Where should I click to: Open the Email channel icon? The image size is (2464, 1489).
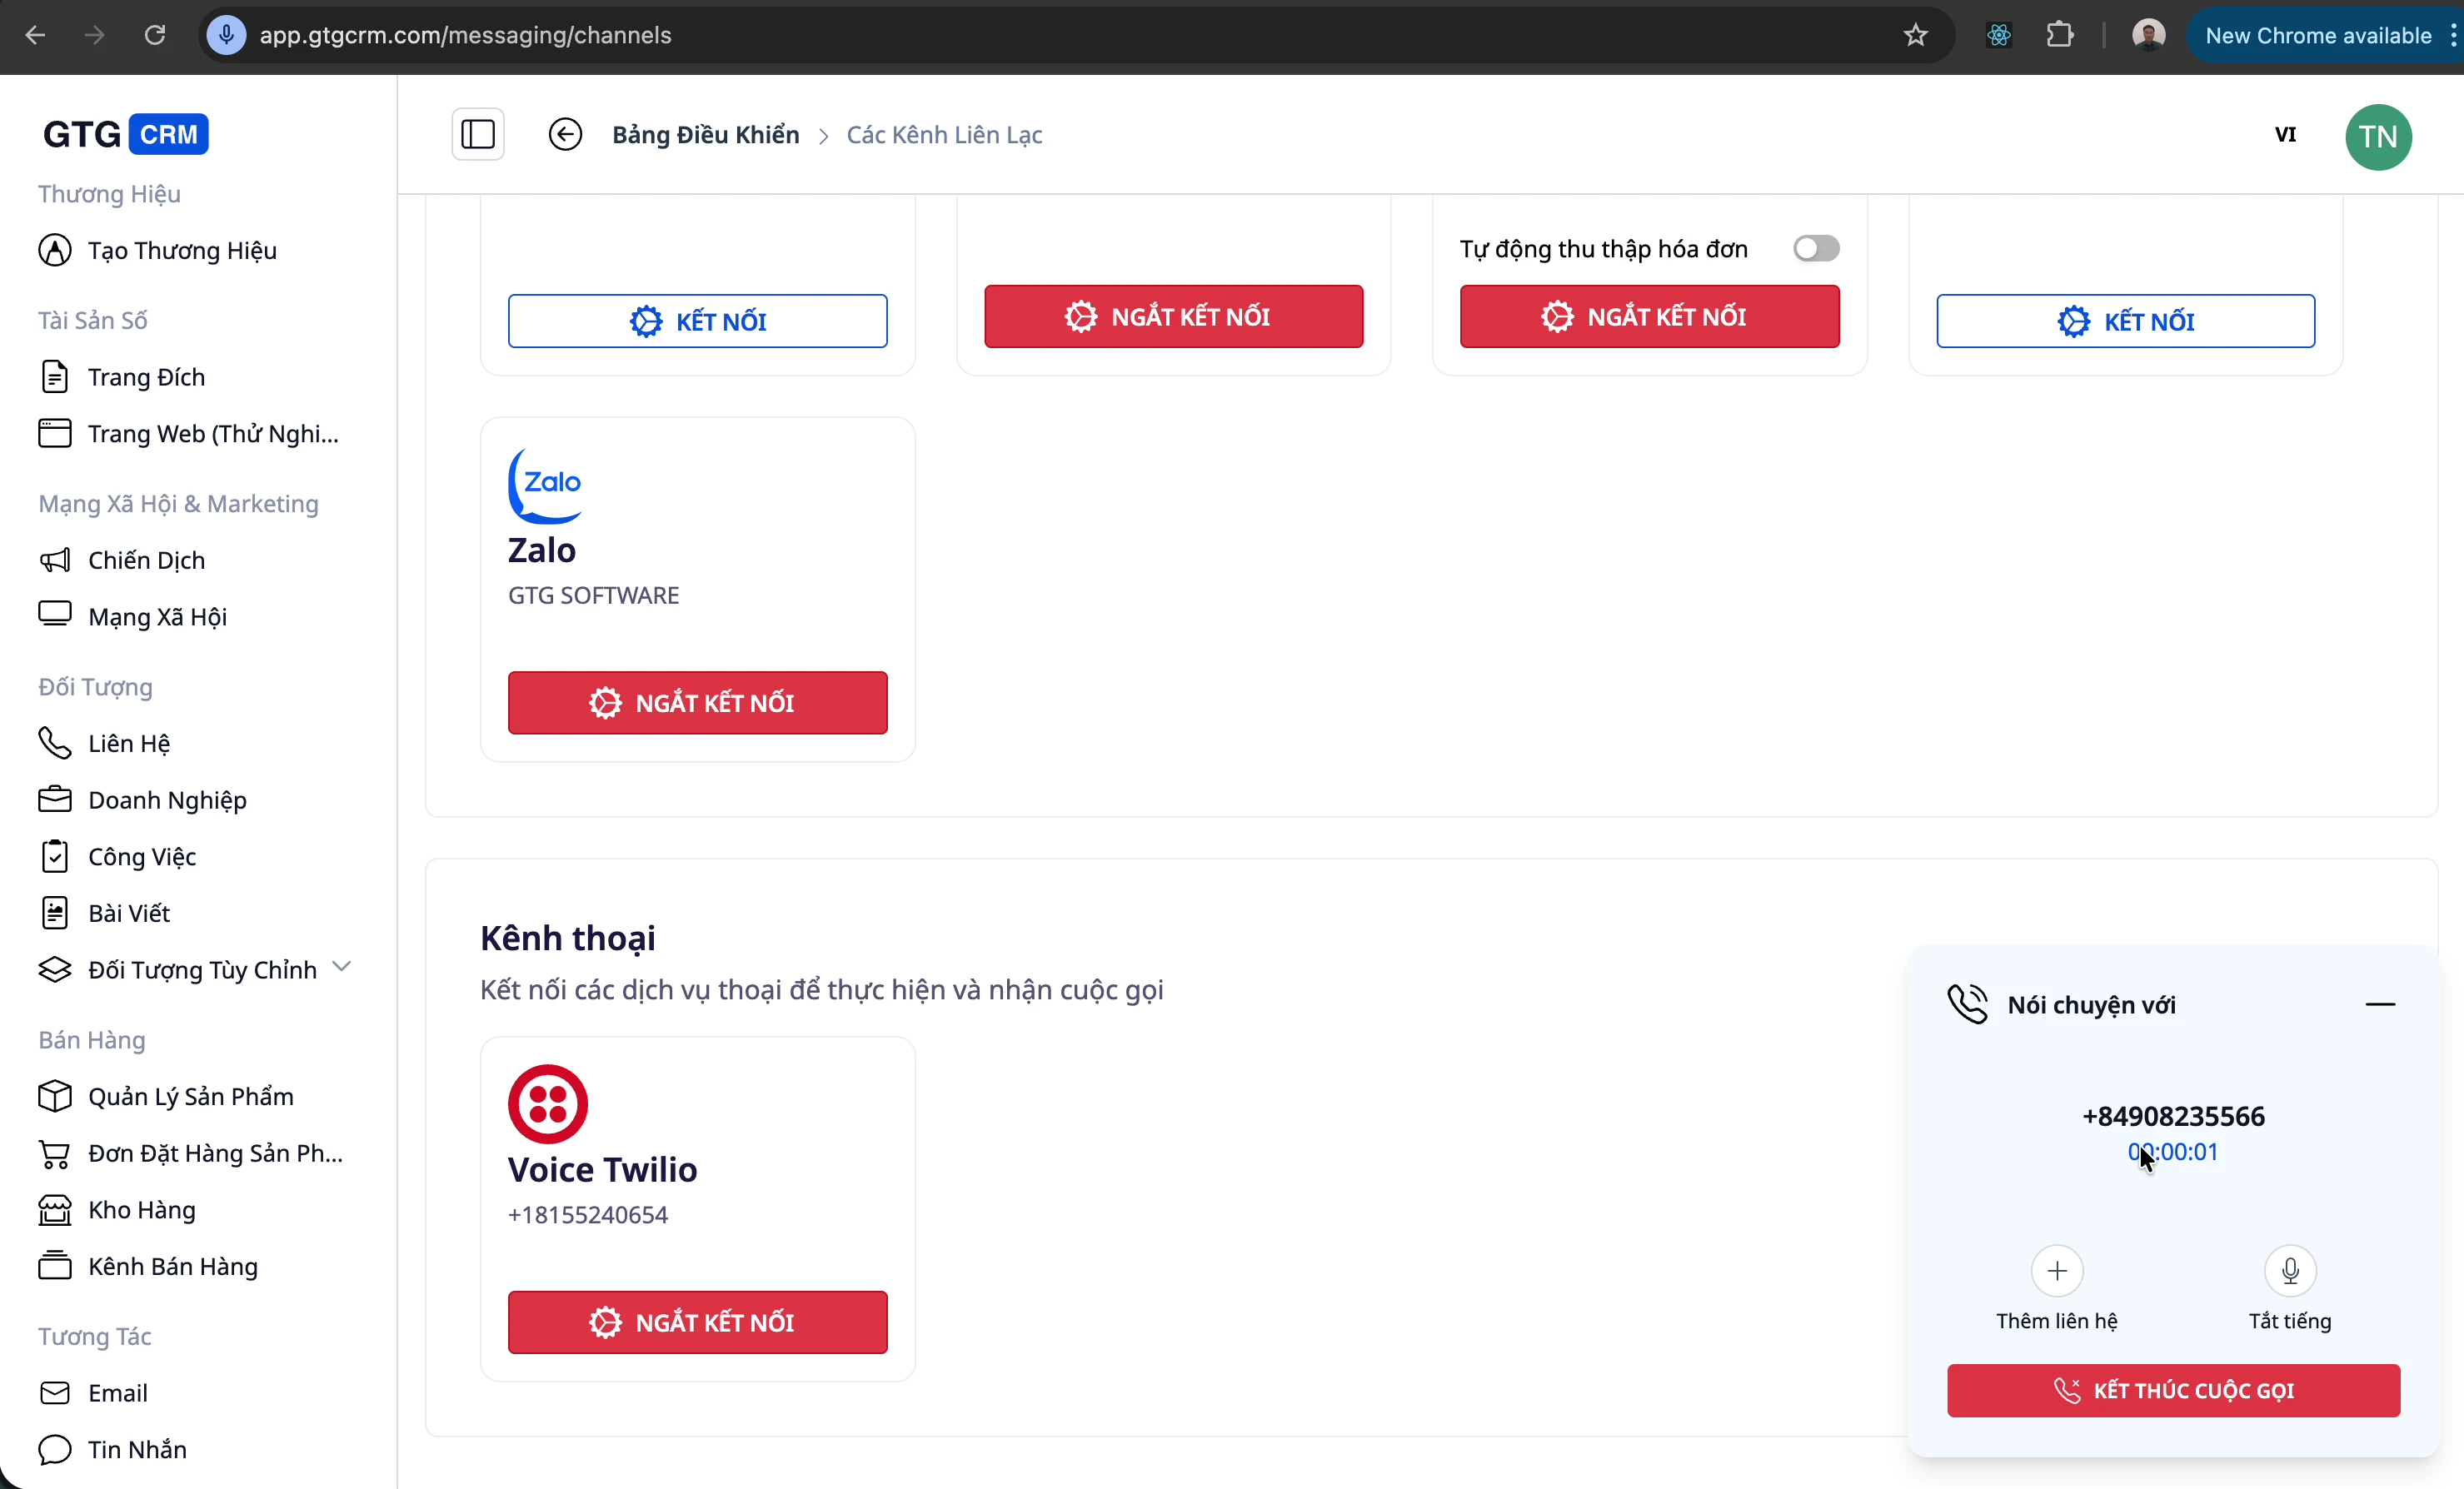55,1393
